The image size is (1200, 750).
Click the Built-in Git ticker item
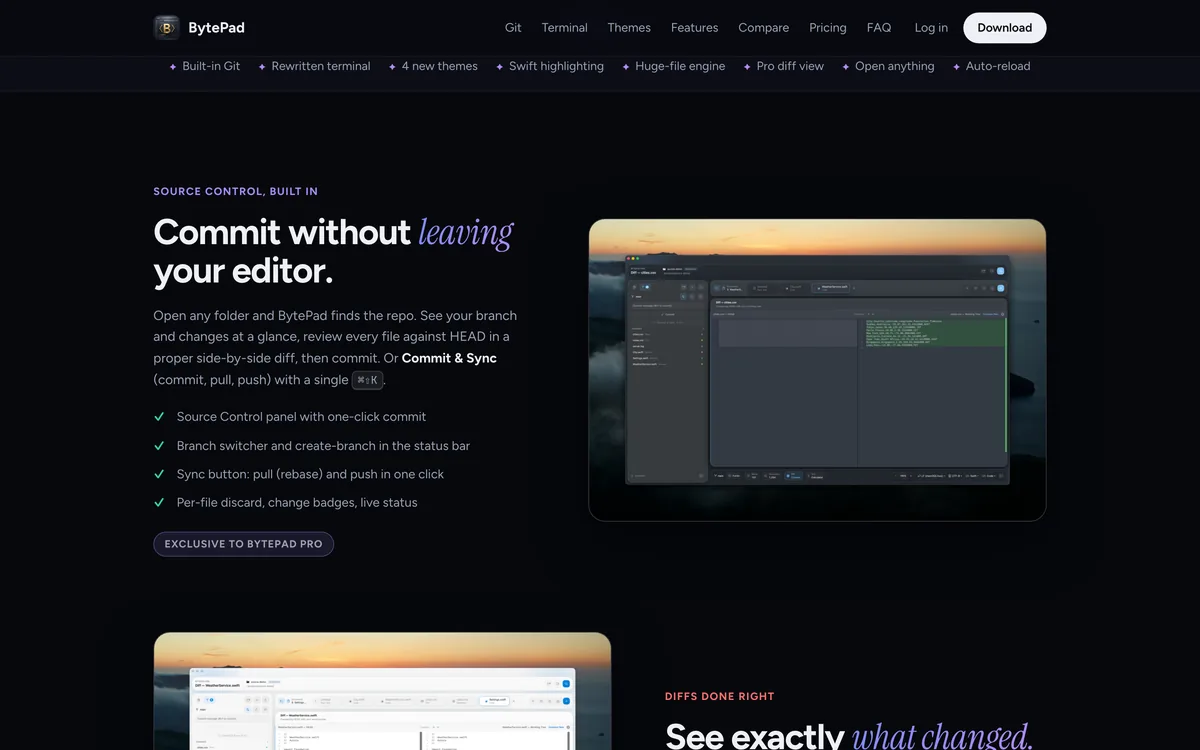(x=211, y=66)
